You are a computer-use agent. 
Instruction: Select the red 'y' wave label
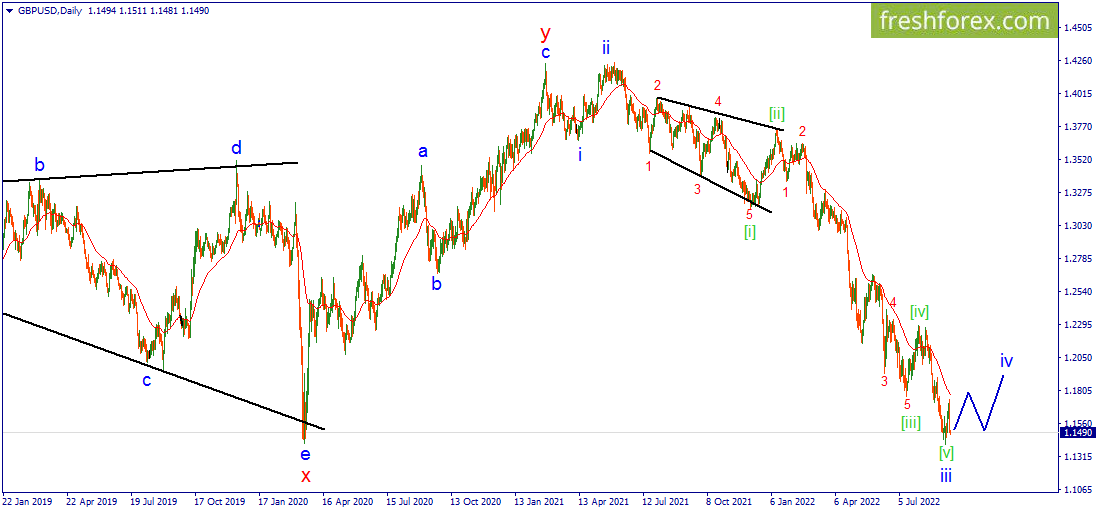pos(545,32)
